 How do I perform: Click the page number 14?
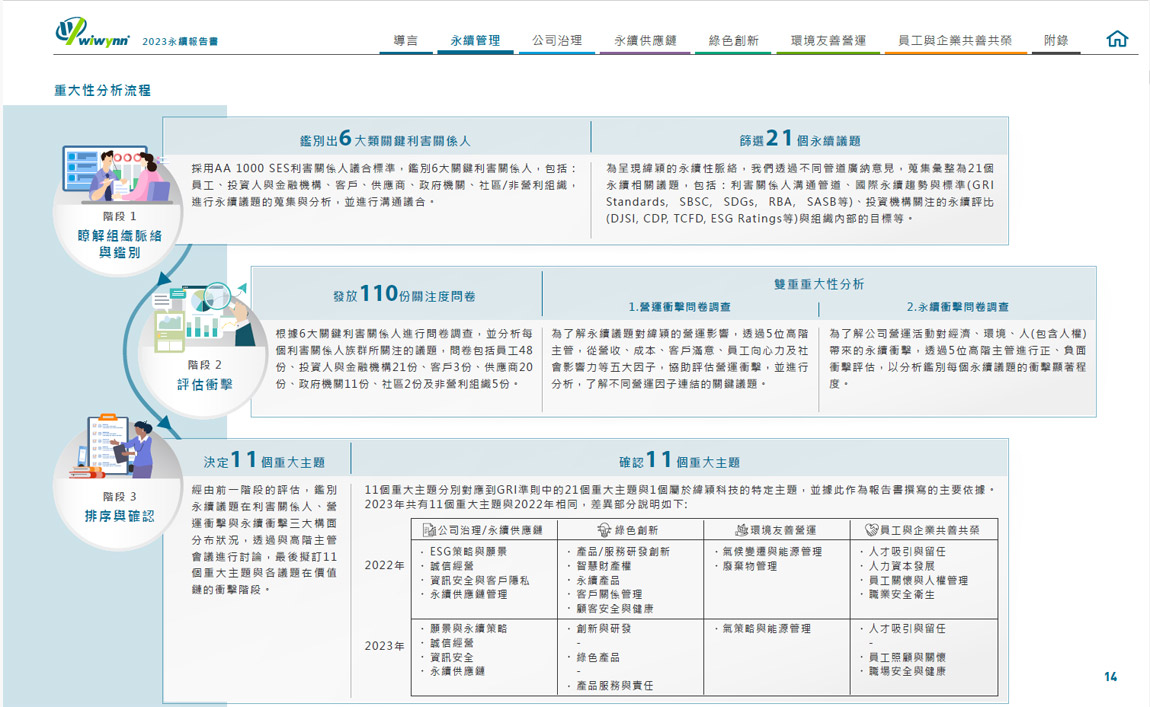(x=1110, y=677)
